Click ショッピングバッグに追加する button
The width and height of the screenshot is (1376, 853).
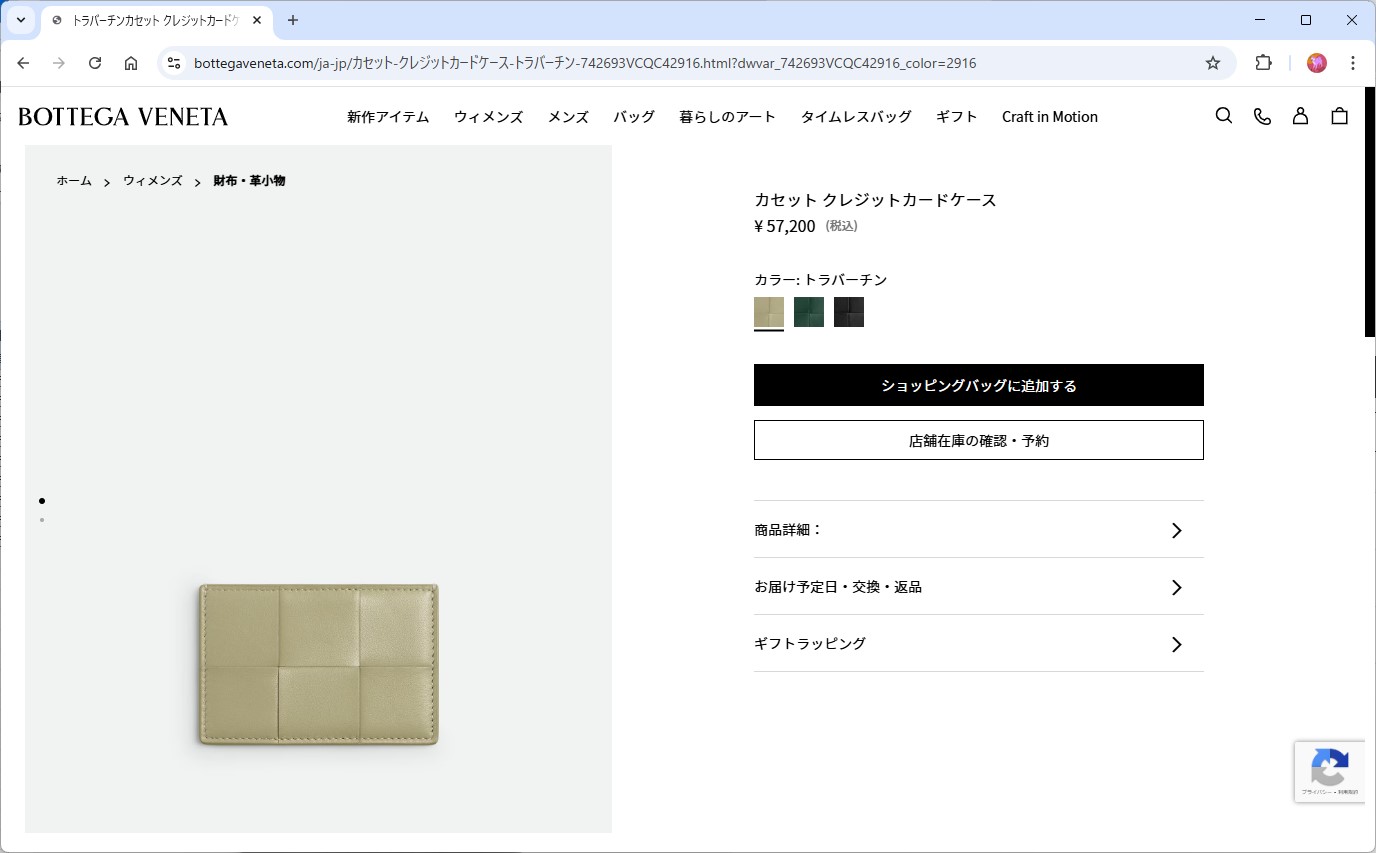979,385
